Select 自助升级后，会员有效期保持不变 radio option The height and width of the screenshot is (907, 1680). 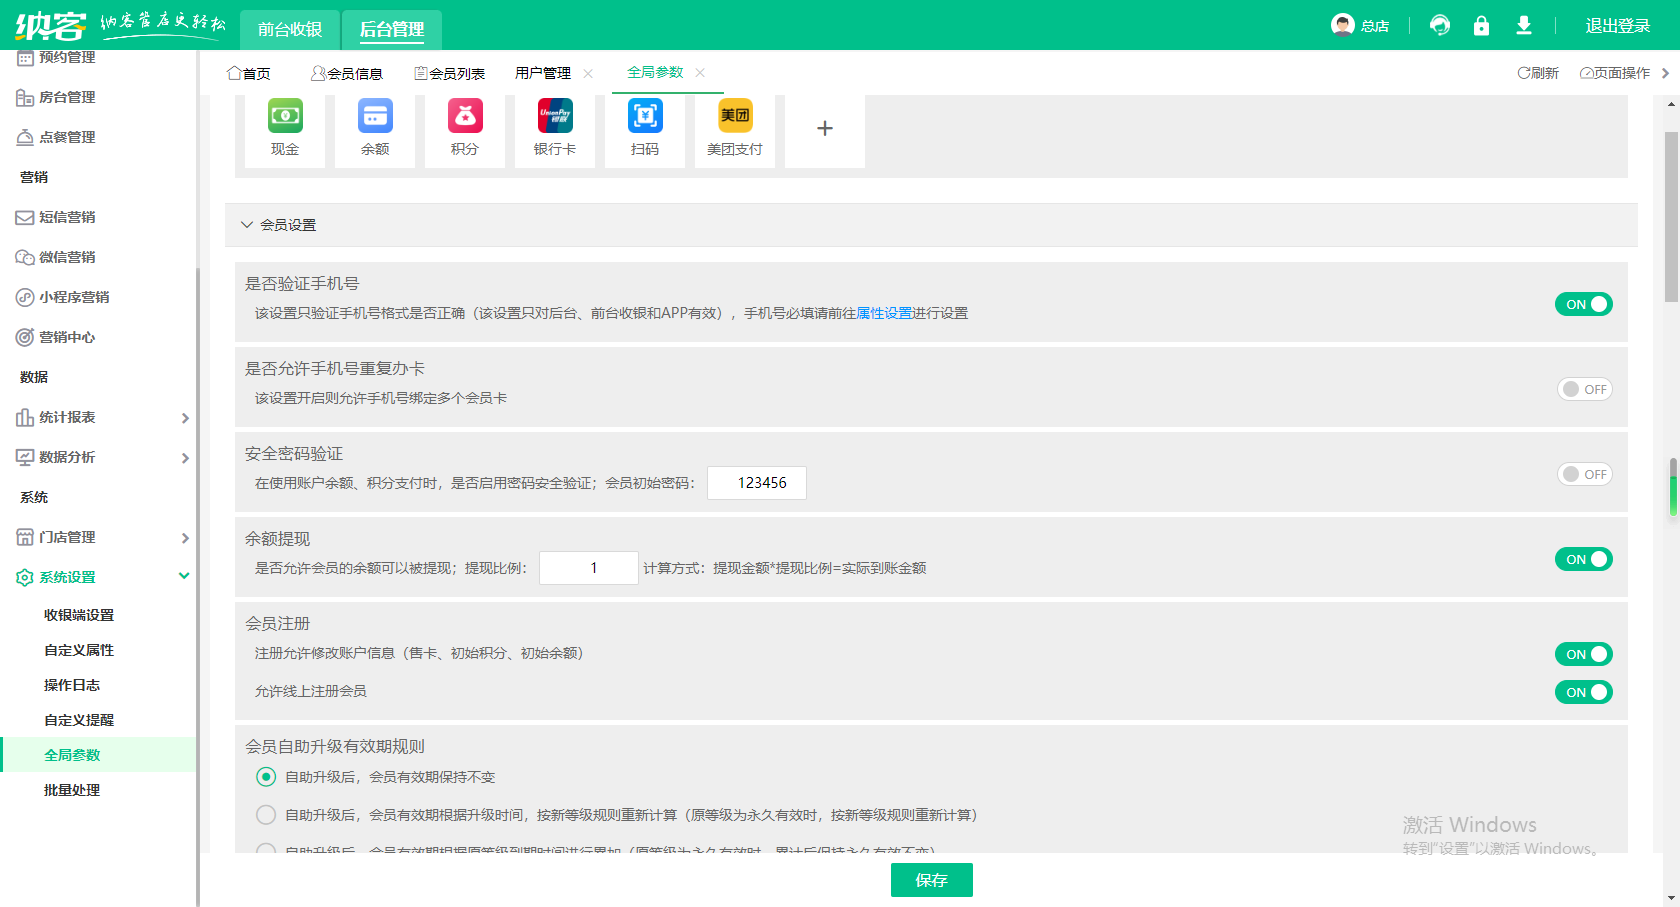[266, 777]
